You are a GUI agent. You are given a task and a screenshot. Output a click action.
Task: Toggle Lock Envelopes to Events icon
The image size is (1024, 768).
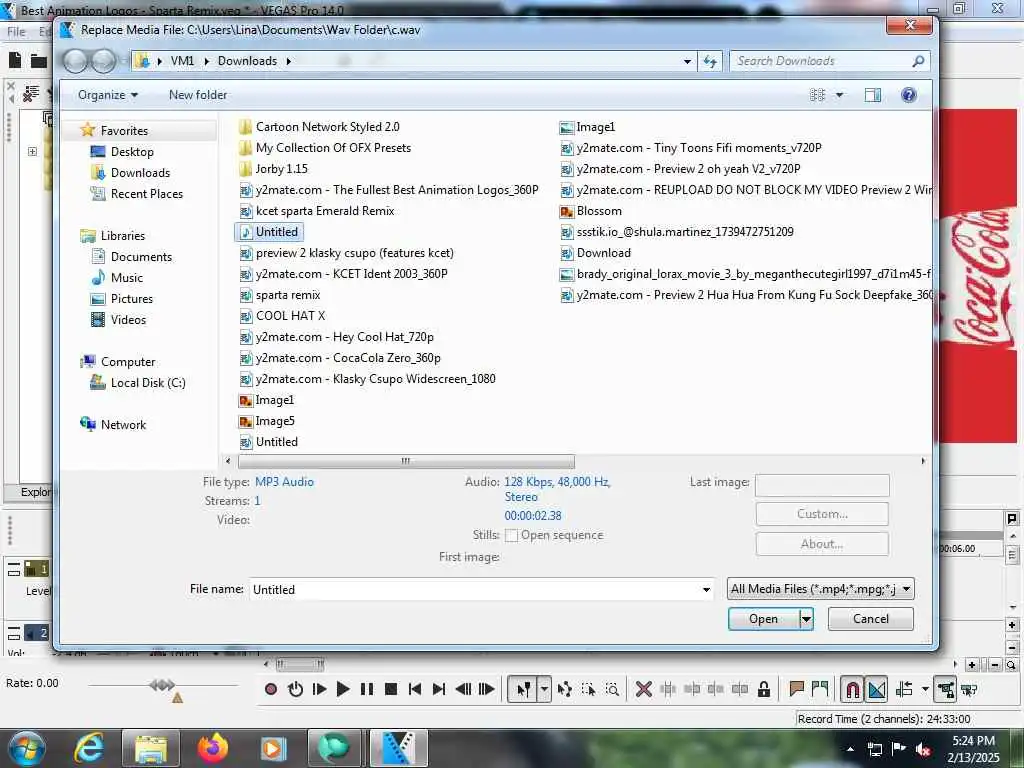tap(945, 689)
